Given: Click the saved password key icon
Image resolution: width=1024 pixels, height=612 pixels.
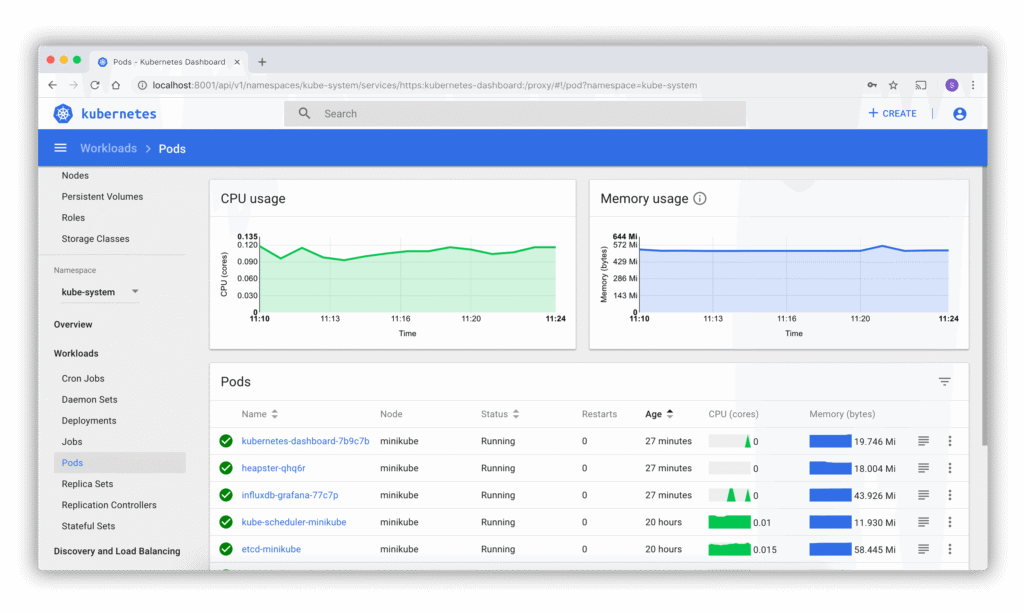Looking at the screenshot, I should tap(872, 85).
